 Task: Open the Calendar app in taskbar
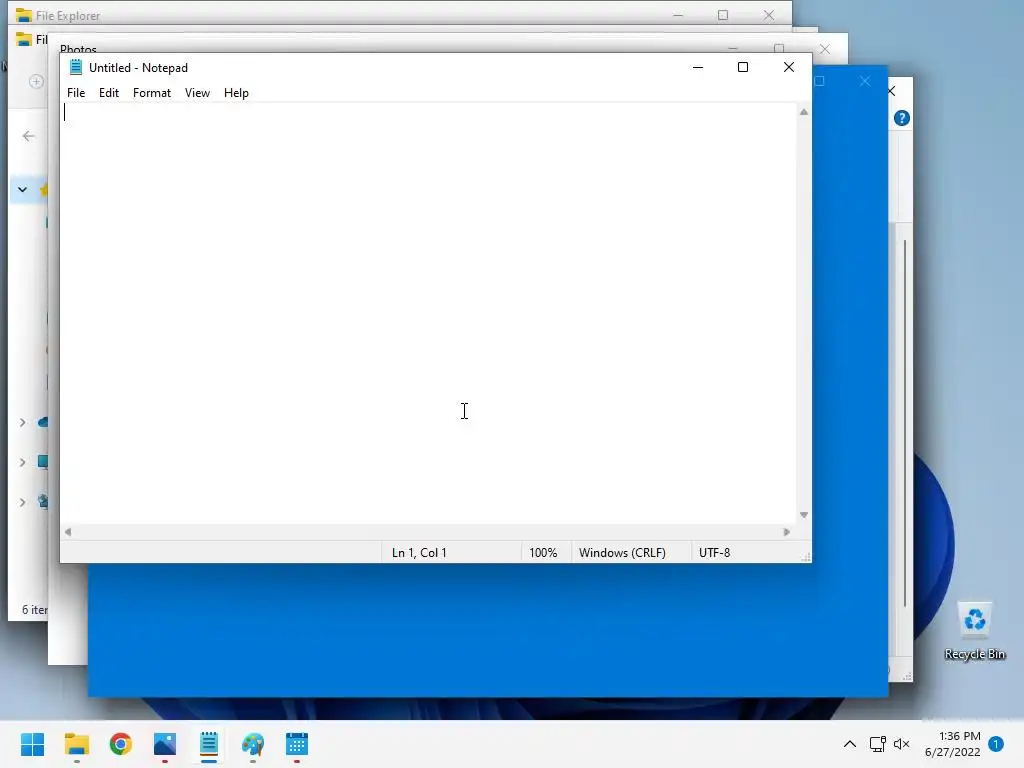tap(296, 744)
